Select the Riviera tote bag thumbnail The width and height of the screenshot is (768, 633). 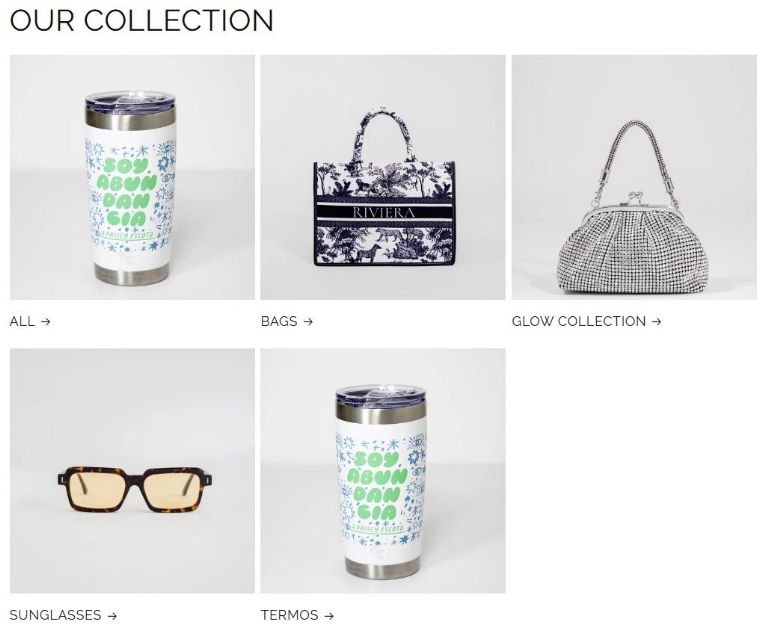pyautogui.click(x=383, y=177)
